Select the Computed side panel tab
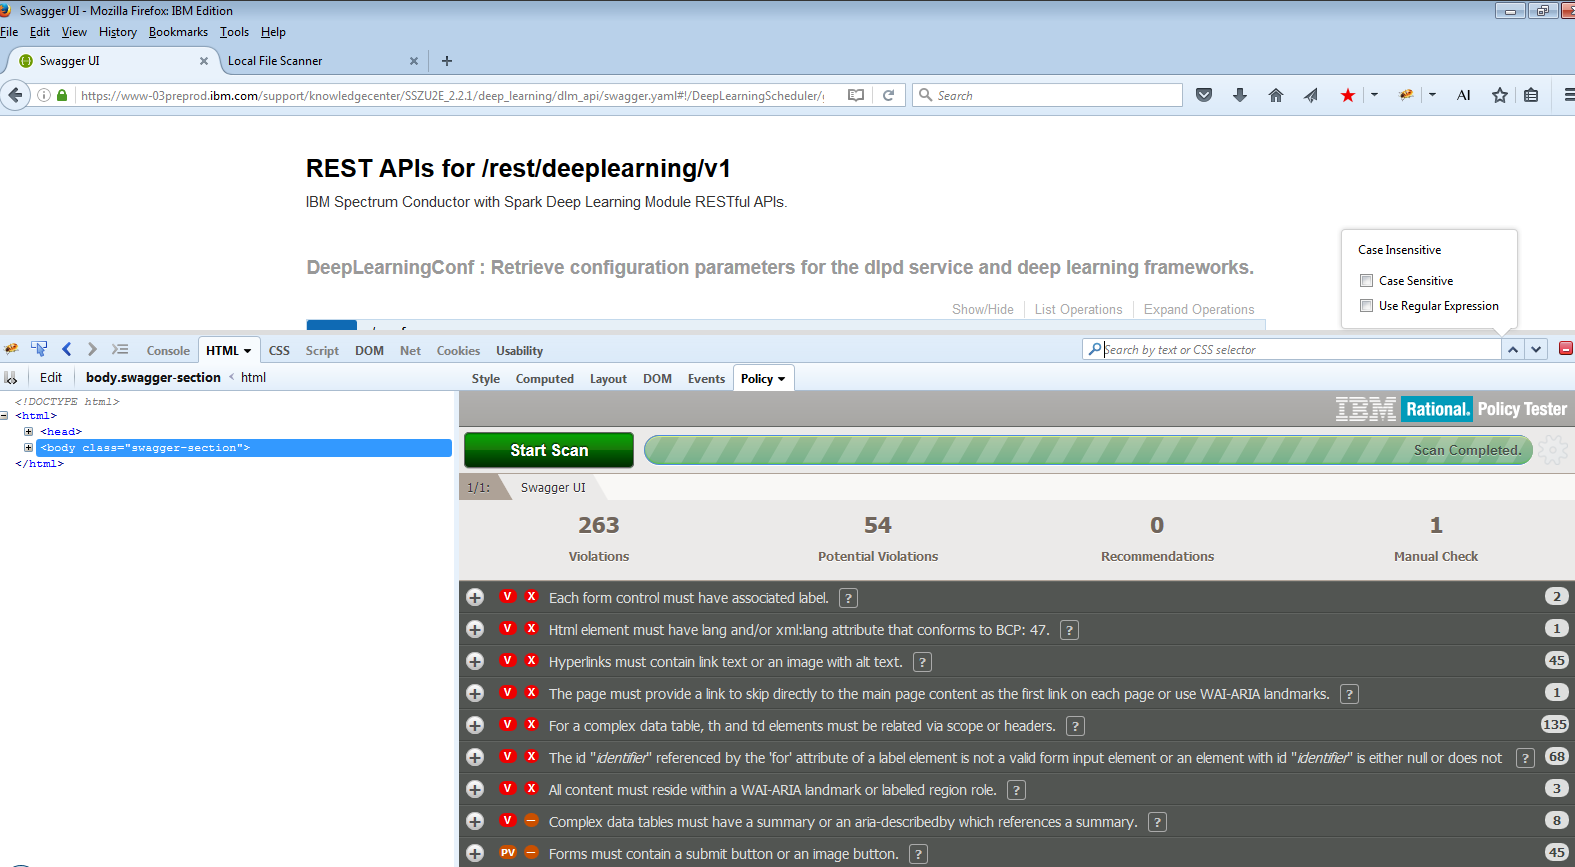Image resolution: width=1575 pixels, height=867 pixels. [x=544, y=379]
